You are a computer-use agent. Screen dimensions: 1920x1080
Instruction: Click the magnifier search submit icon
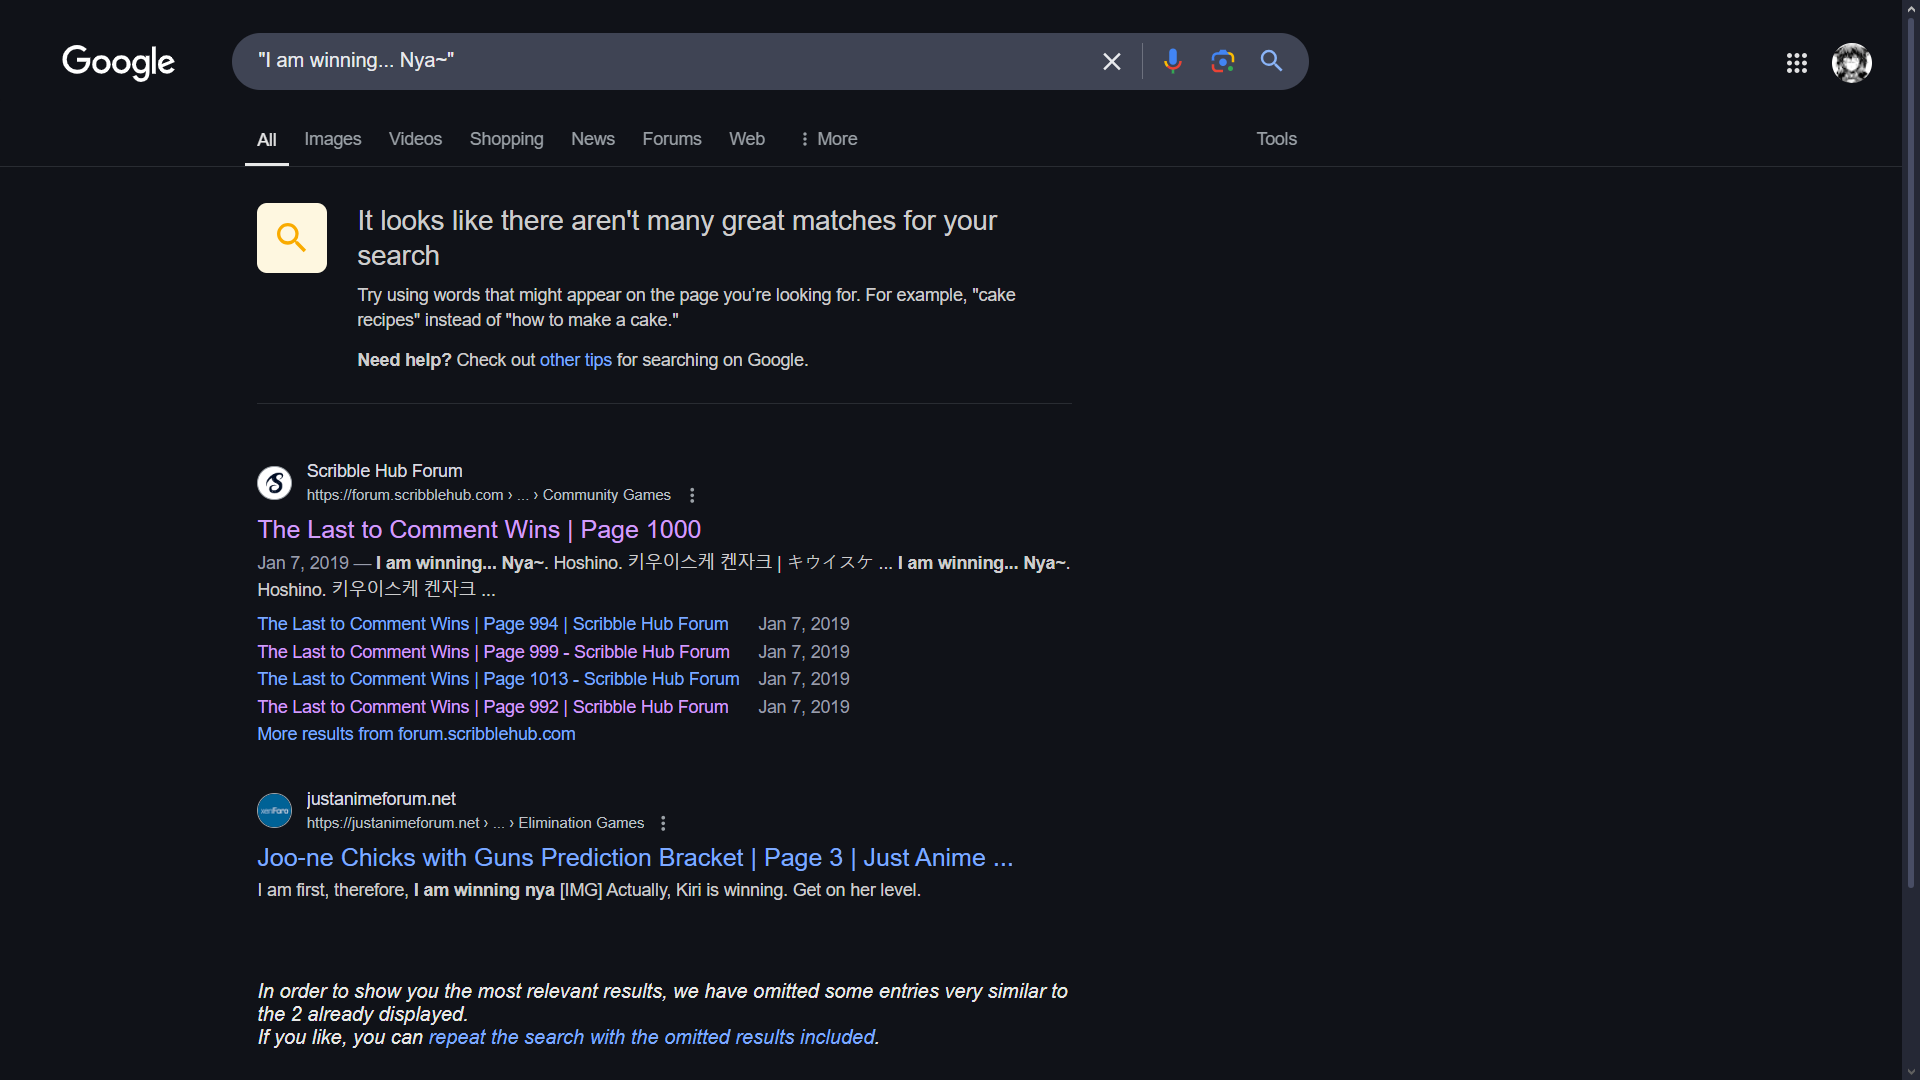[x=1271, y=62]
